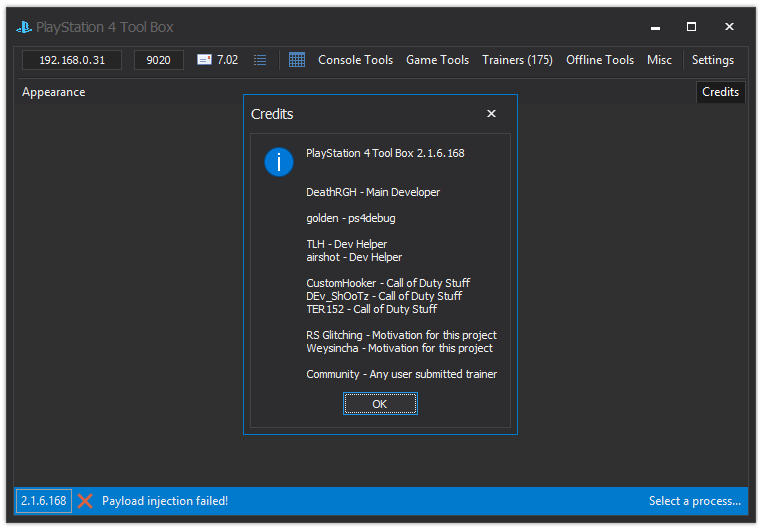Viewport: 758px width, 530px height.
Task: Click the IP address field 192.168.0.31
Action: click(x=72, y=60)
